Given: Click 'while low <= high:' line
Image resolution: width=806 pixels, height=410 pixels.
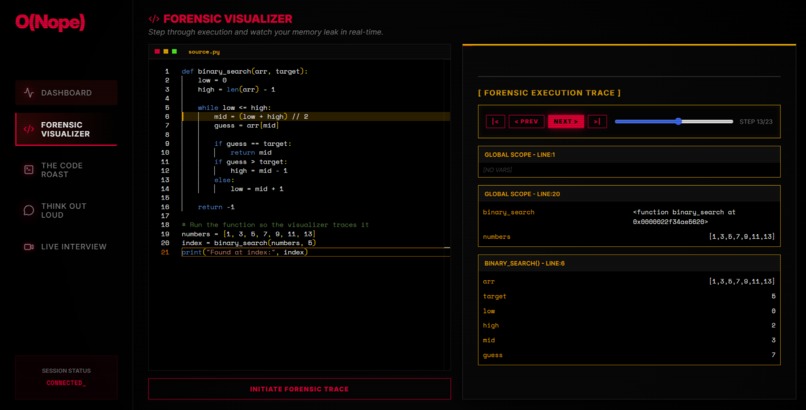Looking at the screenshot, I should tap(234, 108).
